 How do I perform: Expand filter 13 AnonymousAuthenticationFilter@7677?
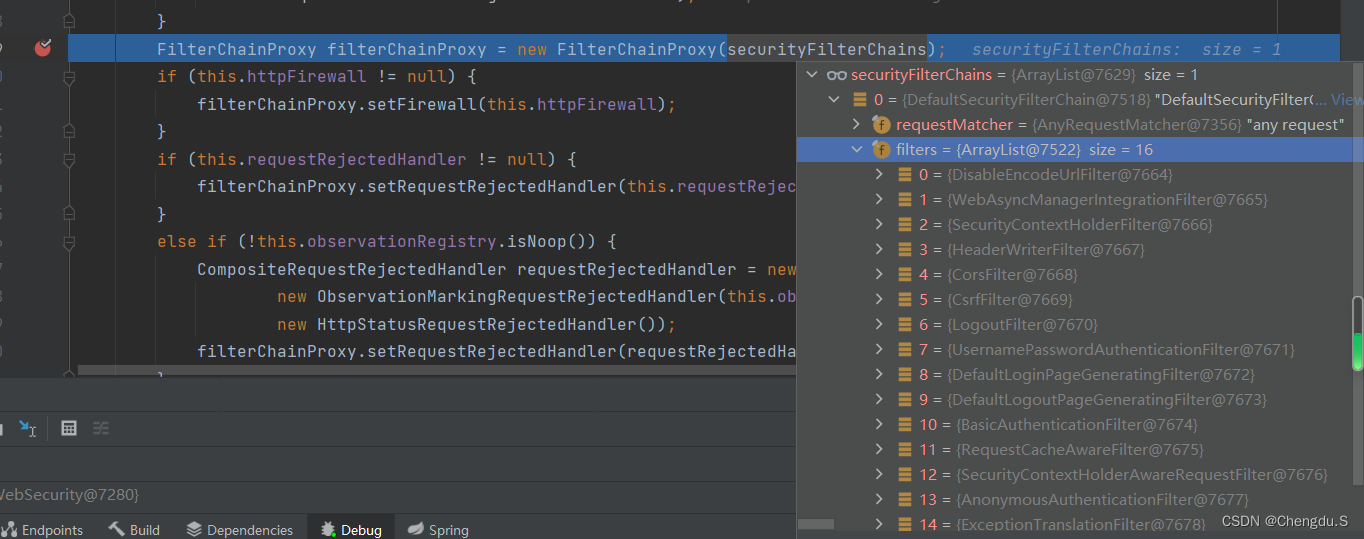point(879,500)
